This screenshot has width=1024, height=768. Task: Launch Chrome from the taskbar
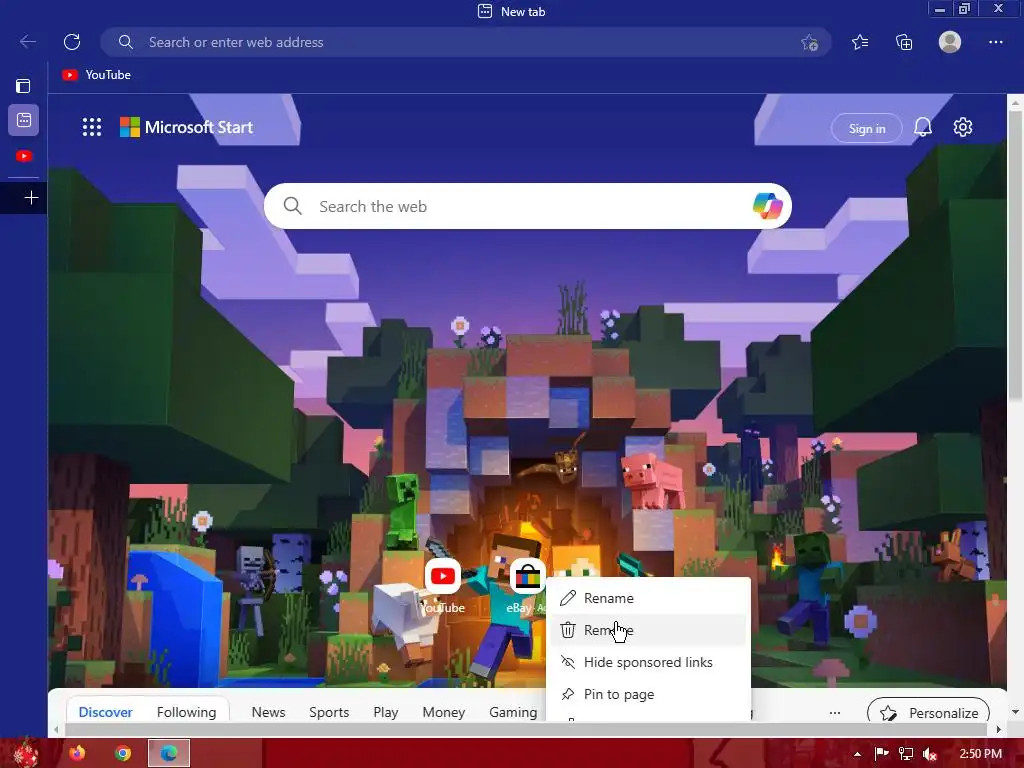pos(123,753)
